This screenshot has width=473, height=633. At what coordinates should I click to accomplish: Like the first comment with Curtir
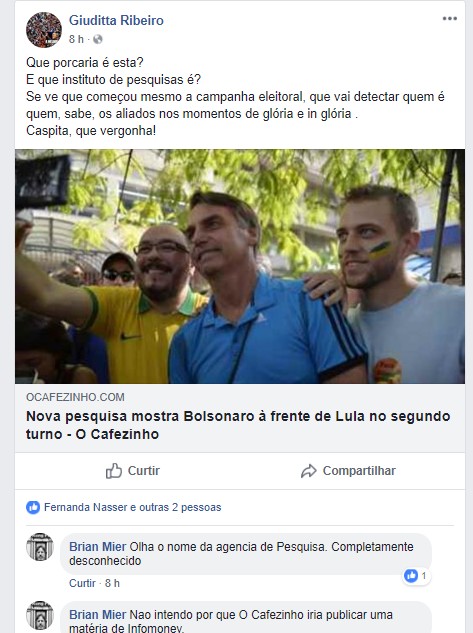pyautogui.click(x=82, y=583)
